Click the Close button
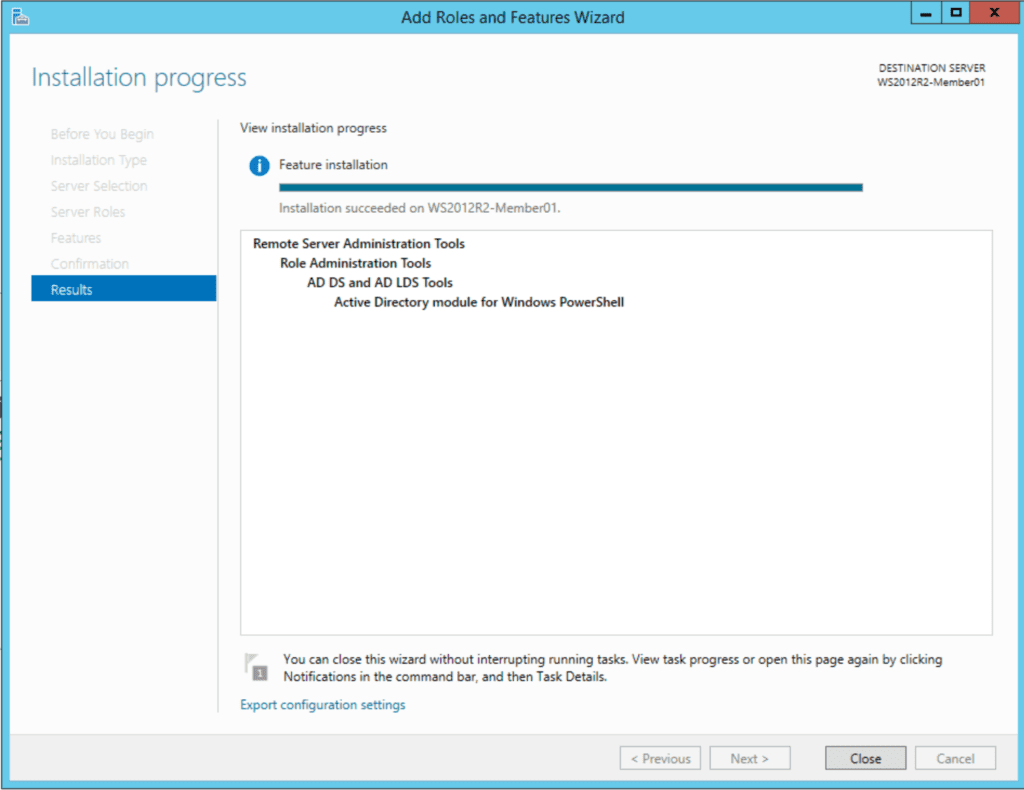This screenshot has width=1024, height=790. (x=864, y=757)
